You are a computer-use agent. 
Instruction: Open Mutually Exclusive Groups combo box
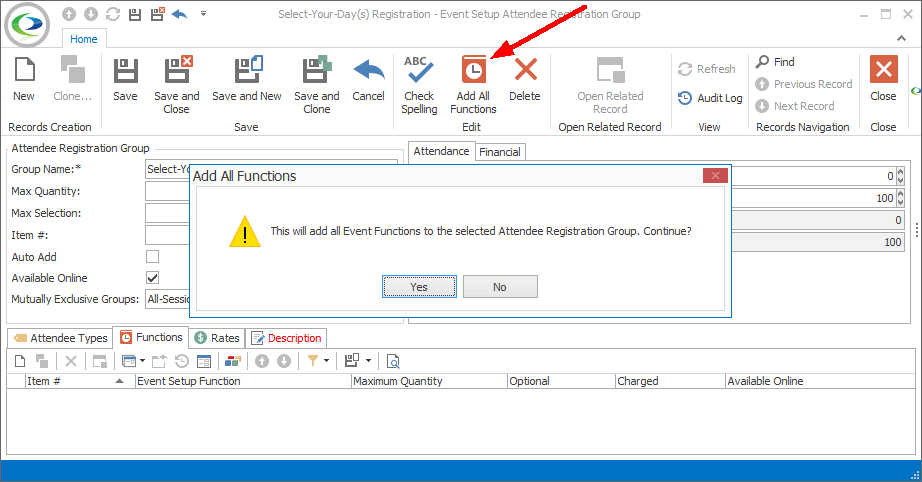click(x=168, y=299)
